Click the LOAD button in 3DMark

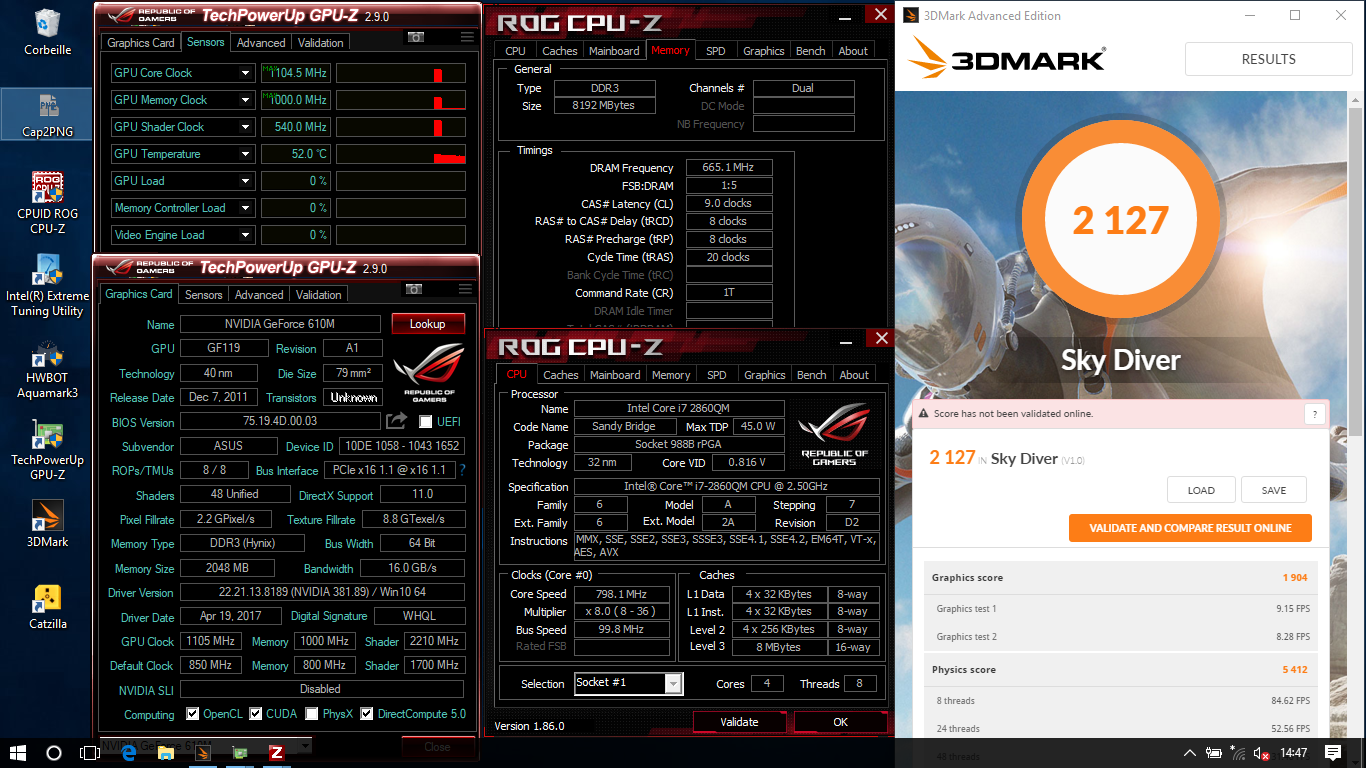point(1201,490)
